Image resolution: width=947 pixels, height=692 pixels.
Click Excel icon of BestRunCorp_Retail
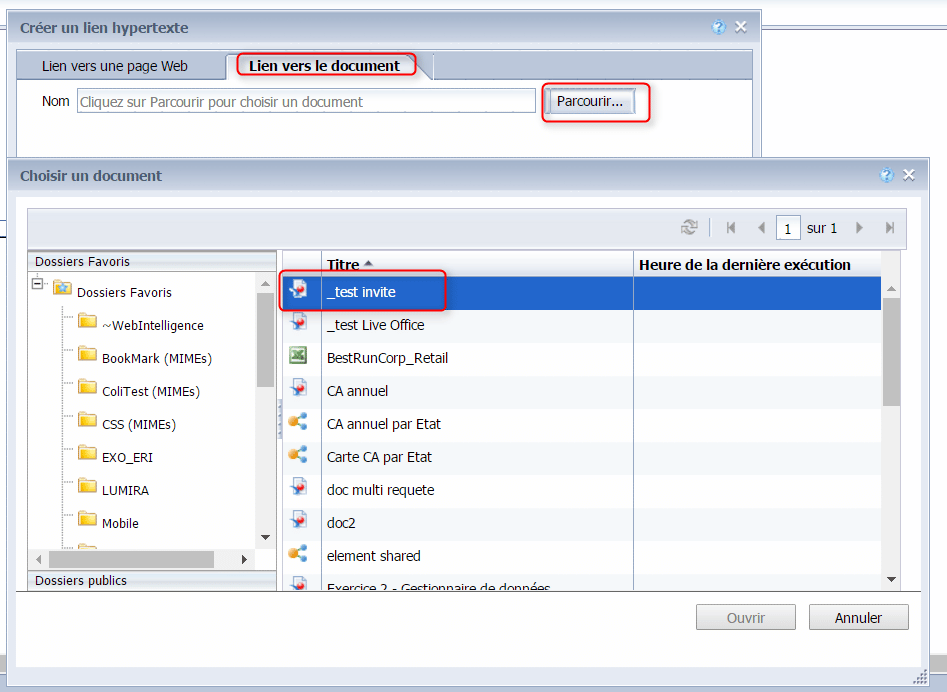[x=298, y=356]
